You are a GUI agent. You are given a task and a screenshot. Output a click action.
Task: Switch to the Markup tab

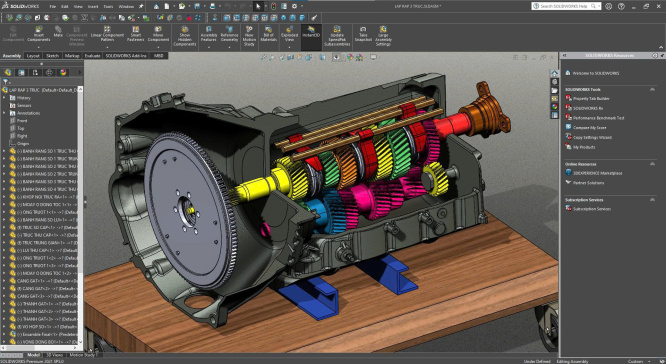point(72,56)
